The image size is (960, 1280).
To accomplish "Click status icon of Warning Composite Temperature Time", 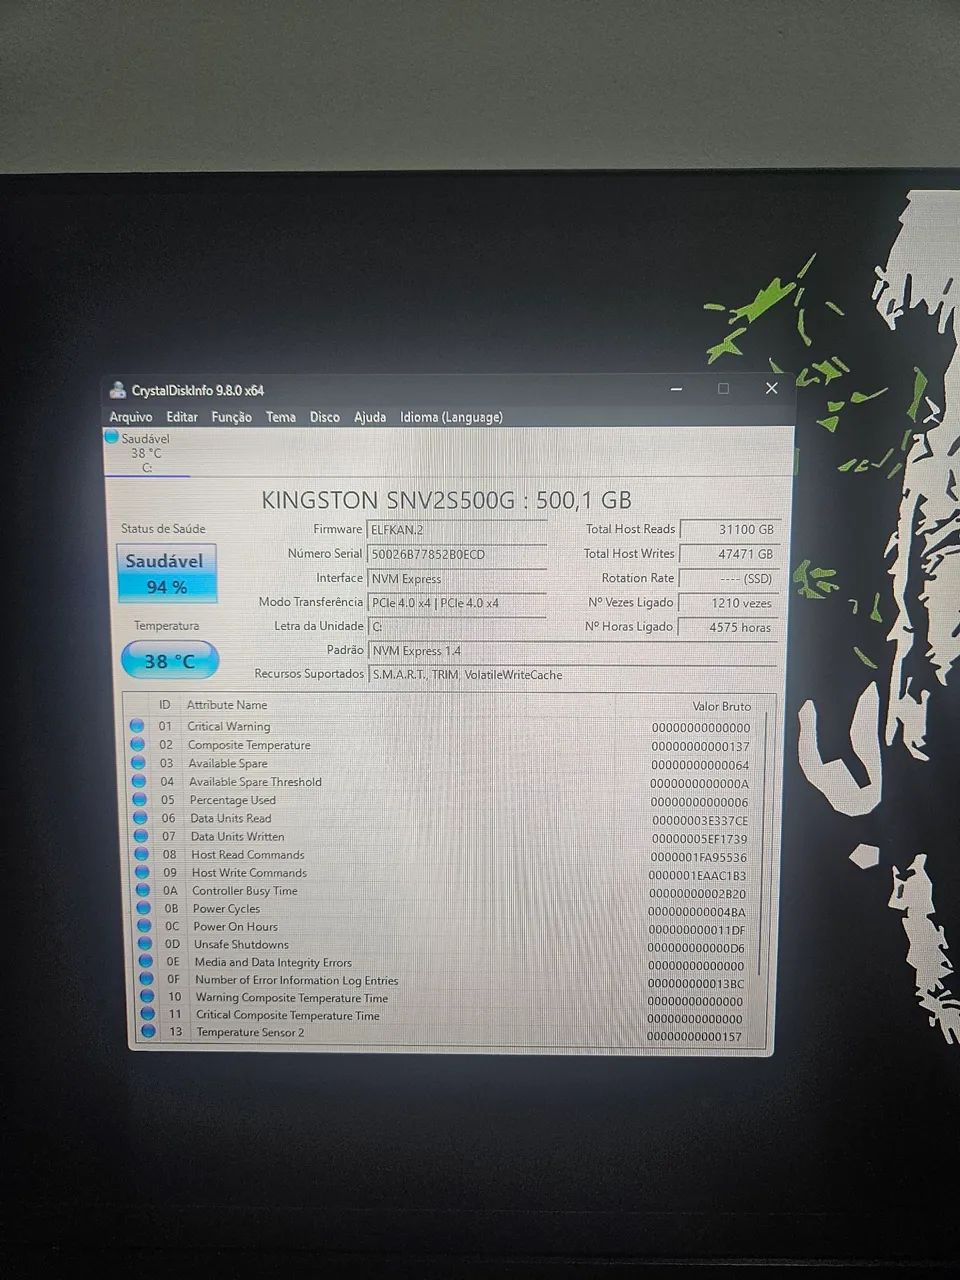I will 148,997.
